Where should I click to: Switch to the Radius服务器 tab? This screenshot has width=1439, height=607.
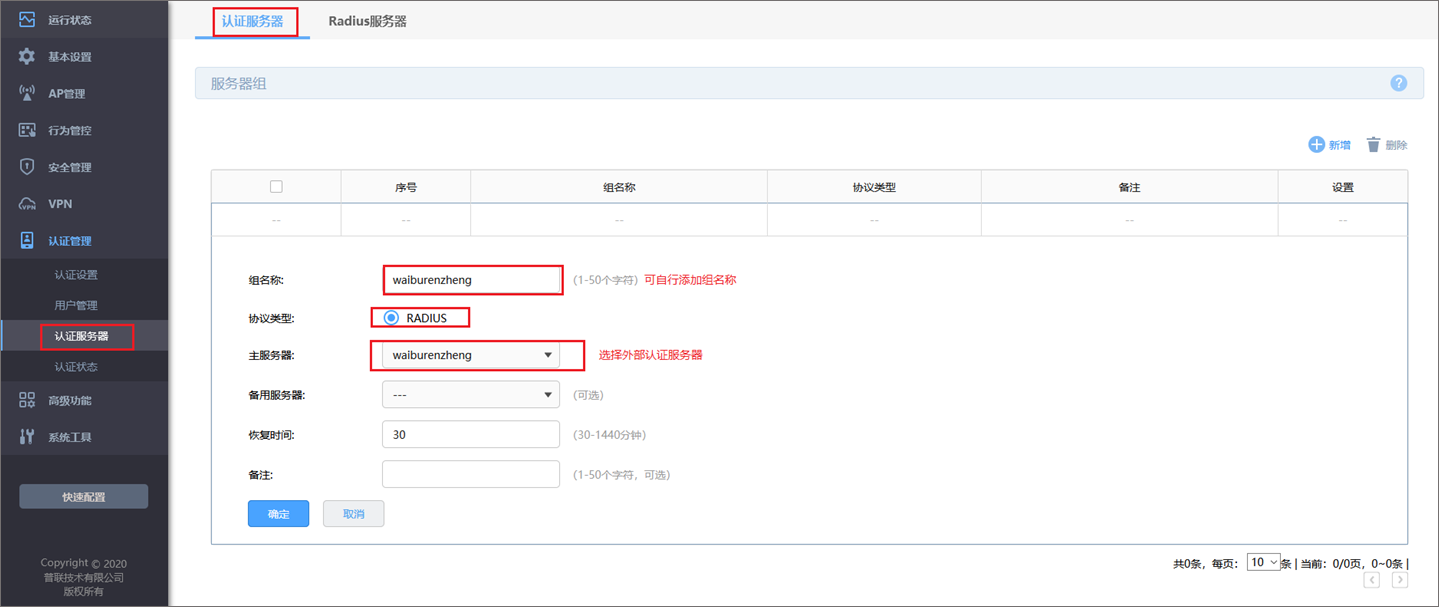[367, 21]
